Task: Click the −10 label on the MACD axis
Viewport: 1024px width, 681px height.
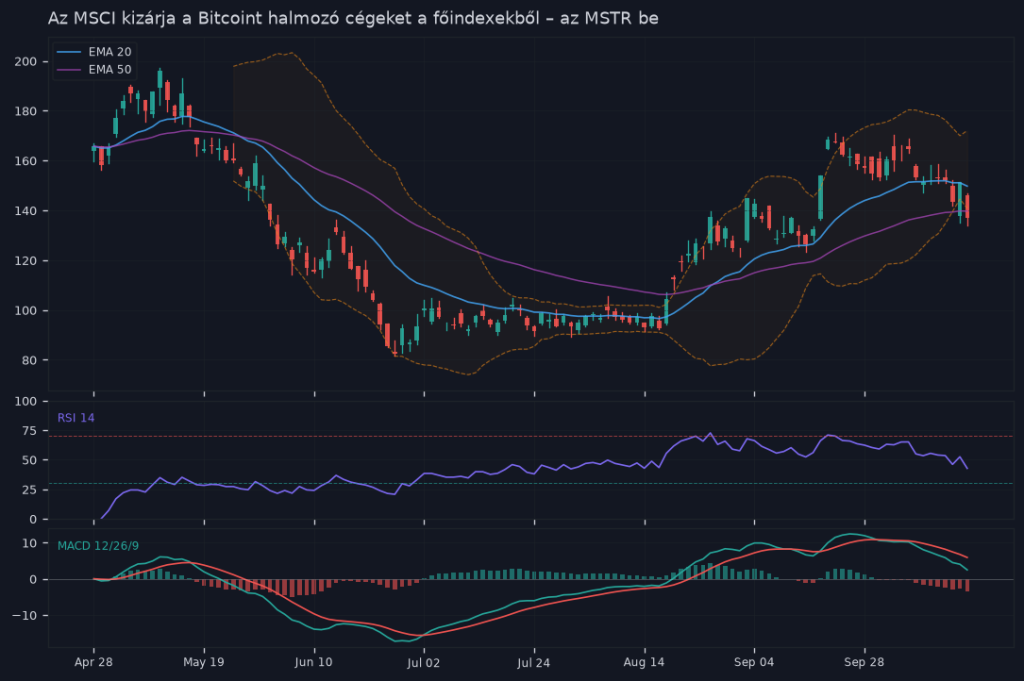Action: [25, 616]
